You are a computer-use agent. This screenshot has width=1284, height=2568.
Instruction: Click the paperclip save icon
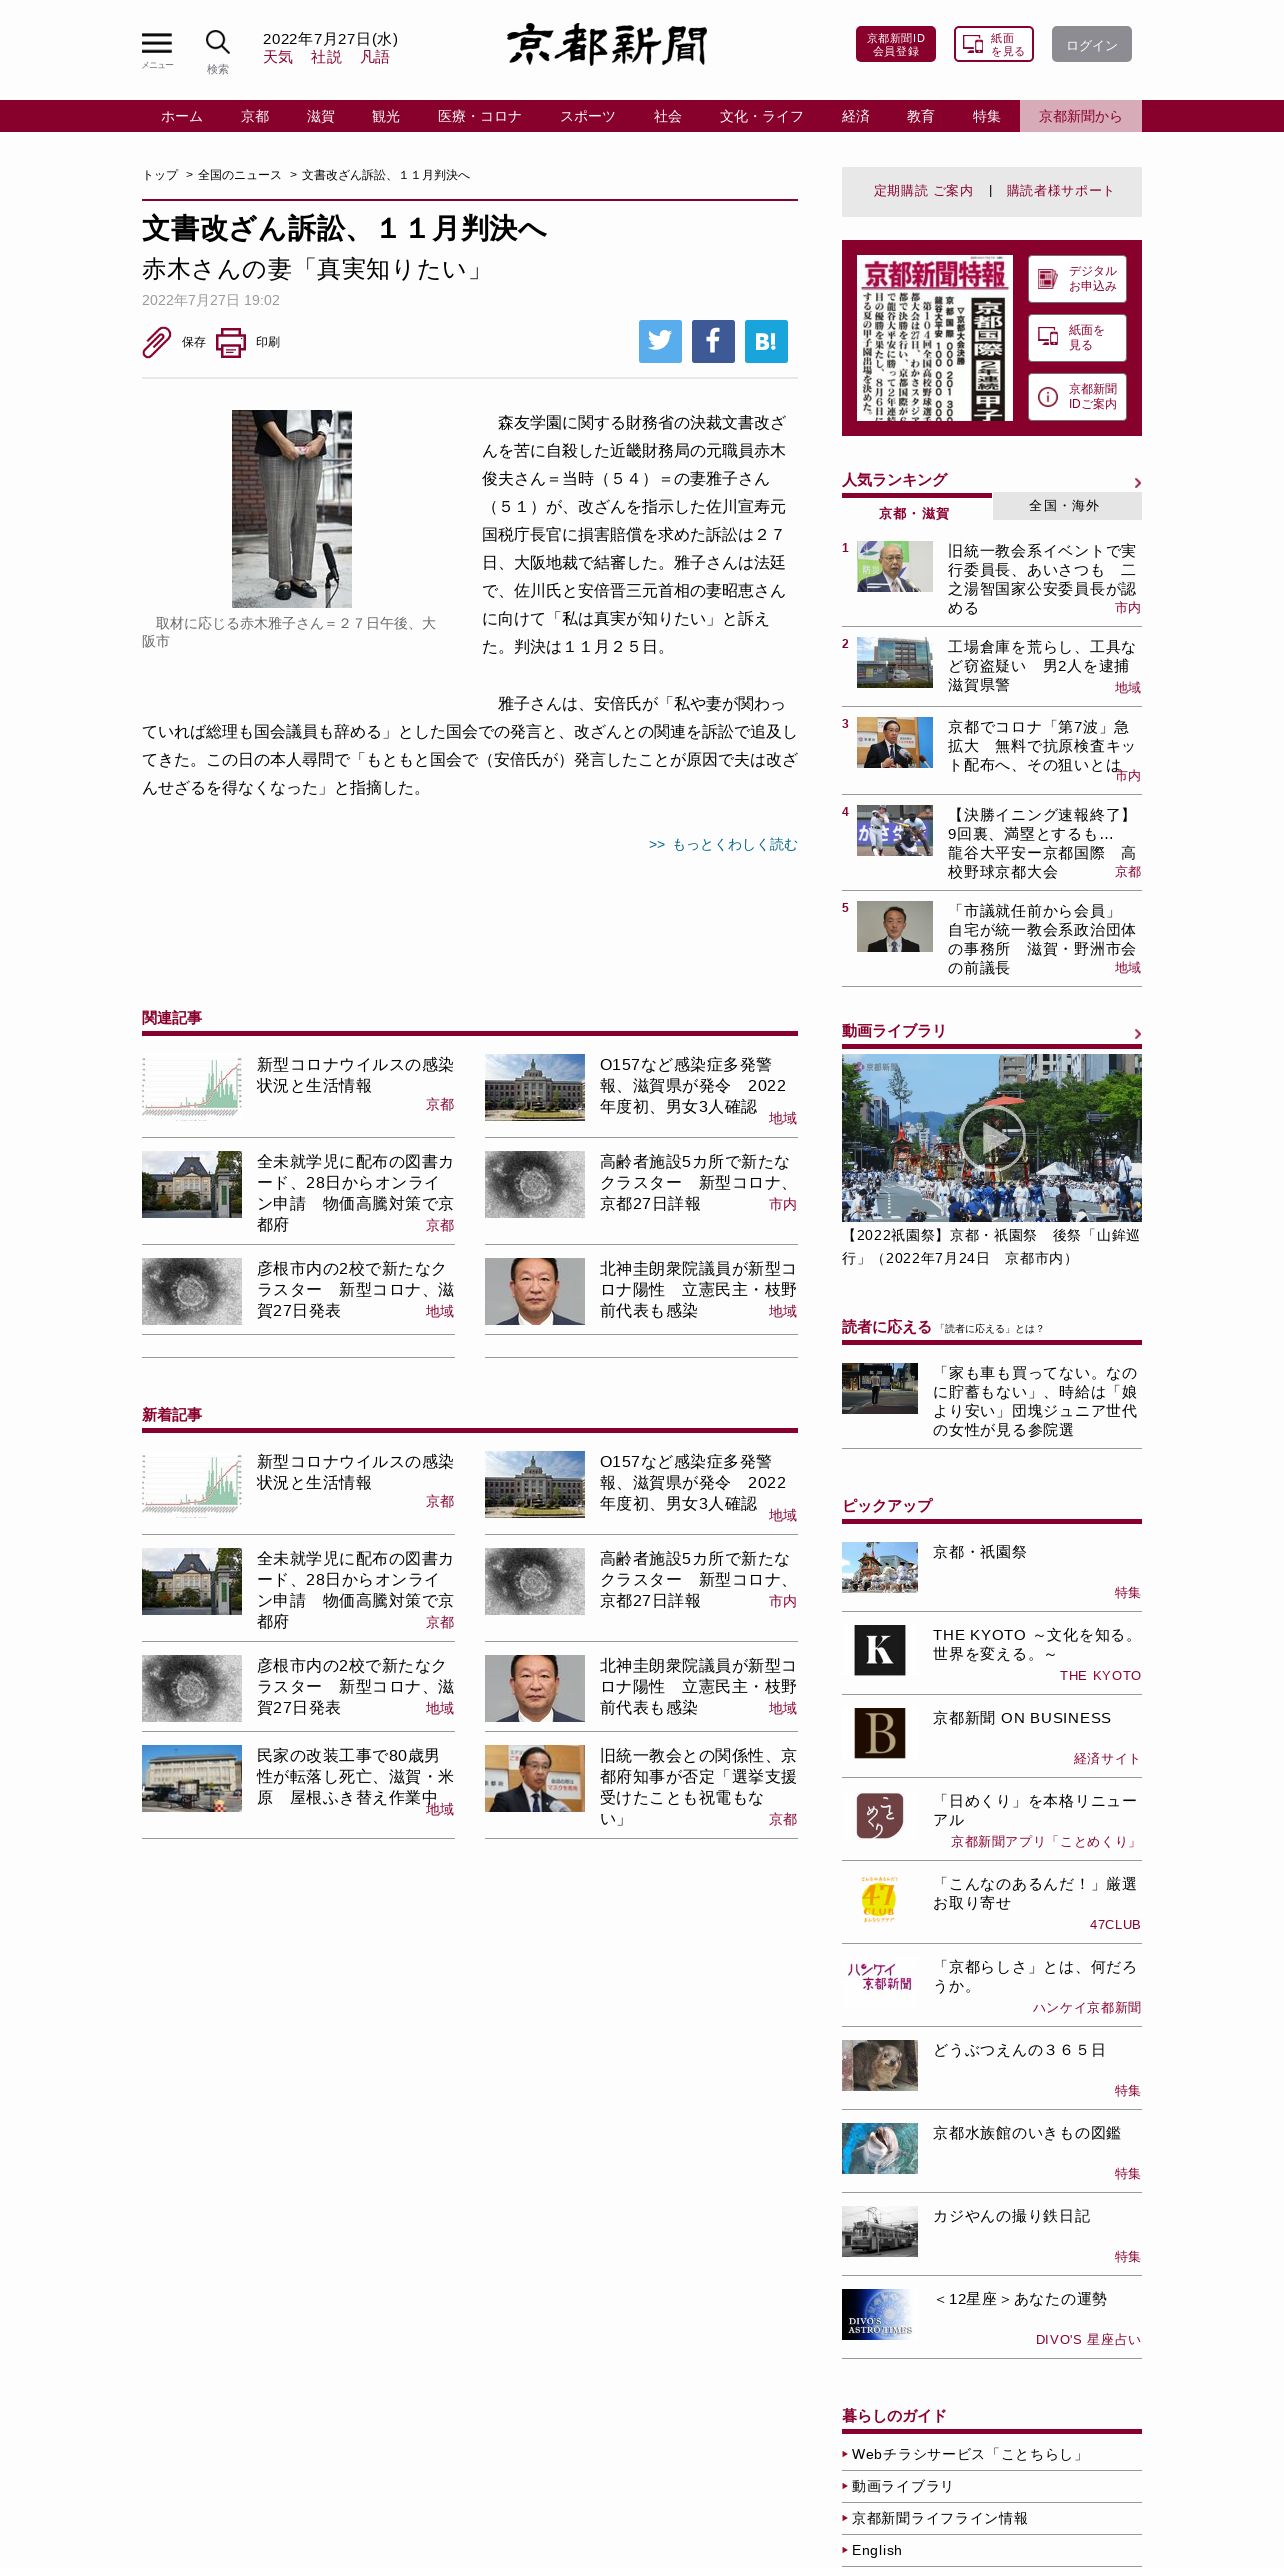coord(157,342)
